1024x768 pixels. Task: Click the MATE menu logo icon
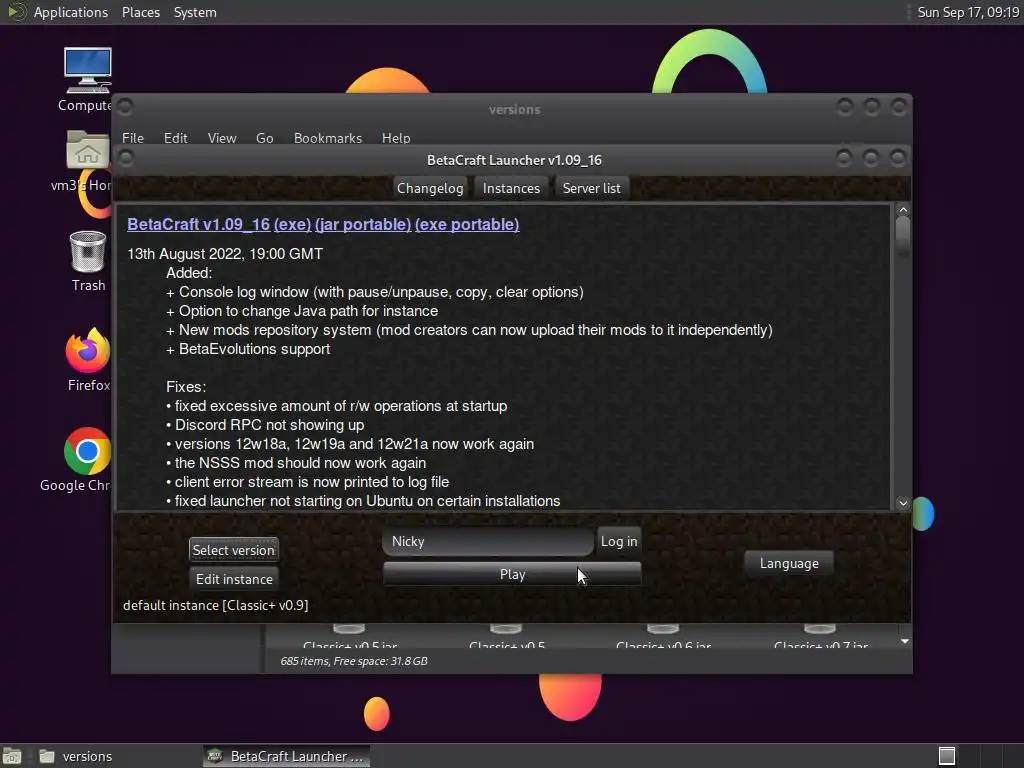click(16, 12)
